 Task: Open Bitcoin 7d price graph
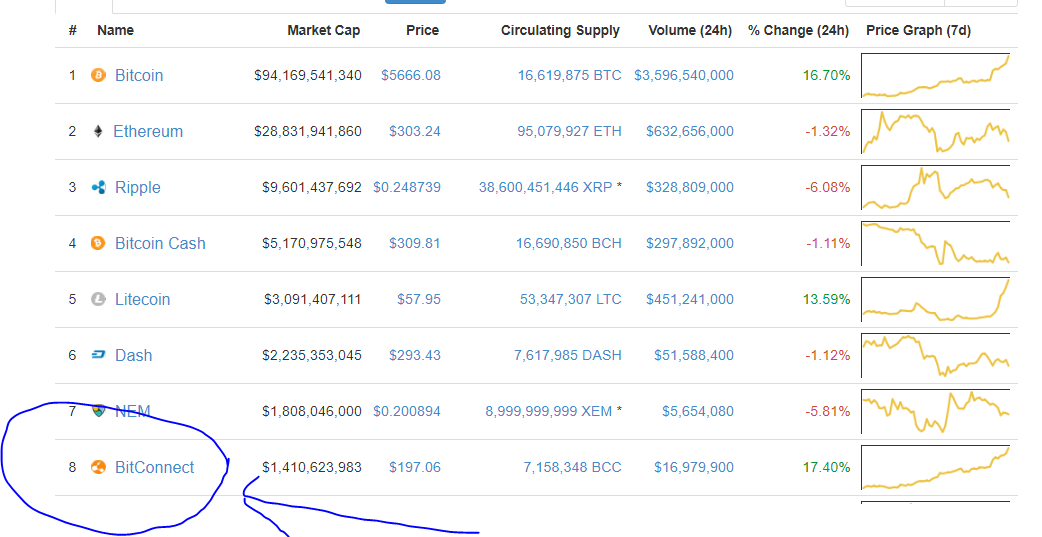936,75
